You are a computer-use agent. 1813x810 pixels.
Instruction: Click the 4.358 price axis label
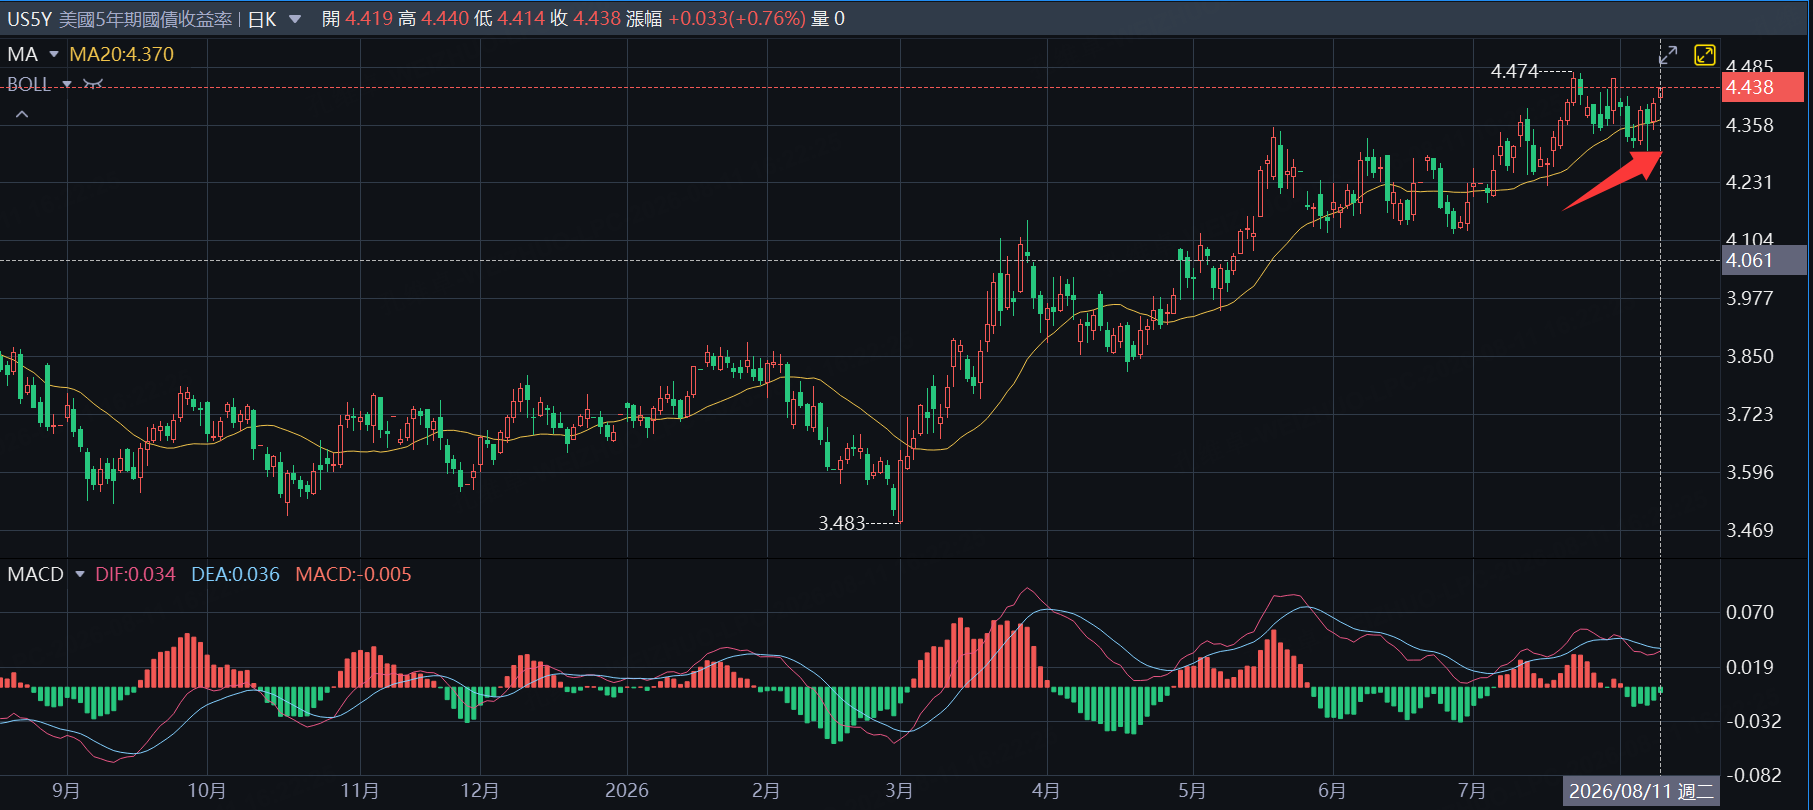pyautogui.click(x=1750, y=125)
